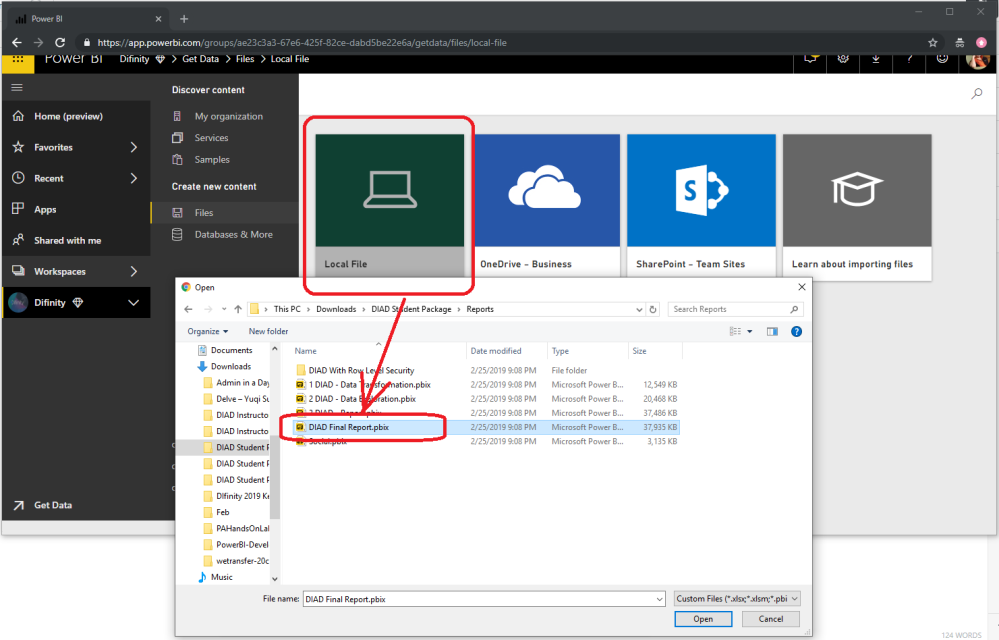Click the refresh button in the dialog address bar
The height and width of the screenshot is (640, 999).
tap(653, 310)
